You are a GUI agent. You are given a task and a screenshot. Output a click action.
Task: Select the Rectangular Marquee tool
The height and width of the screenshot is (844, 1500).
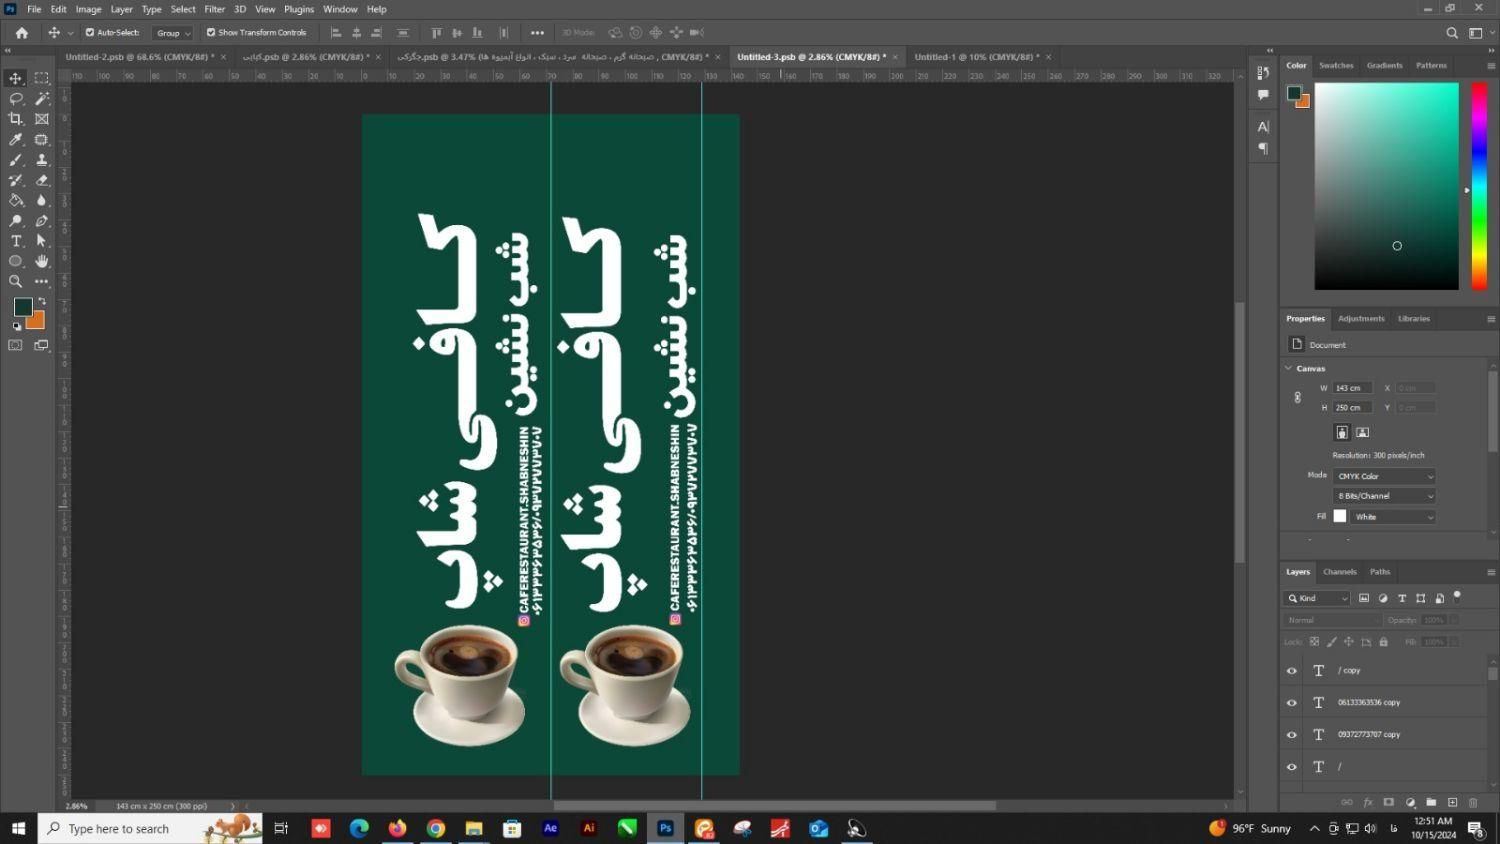click(42, 78)
